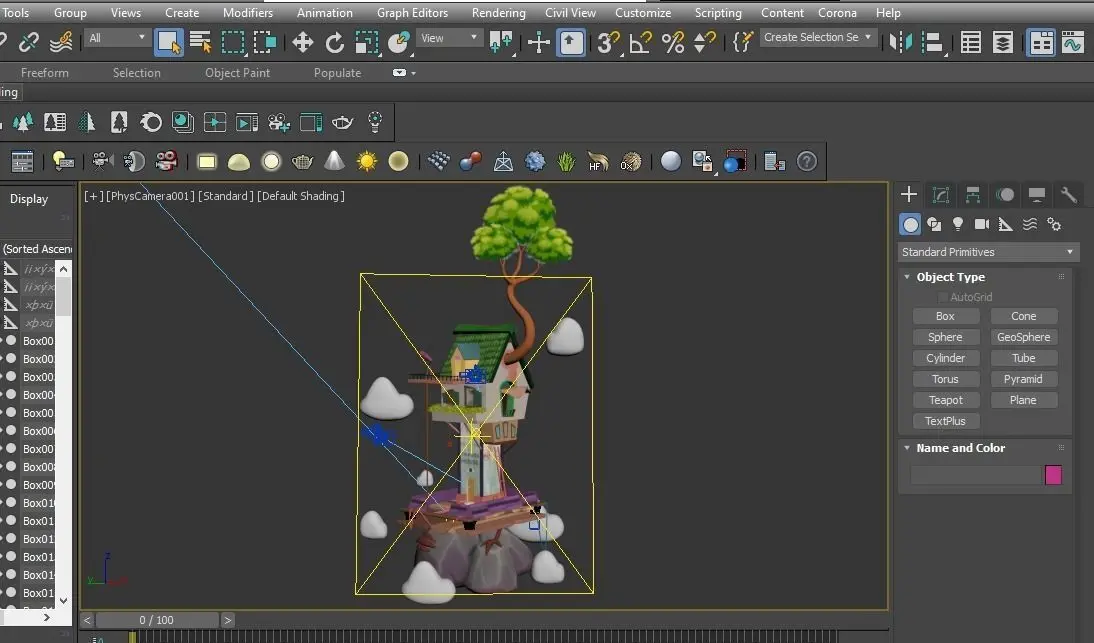Click the lightbulb icon in Forest toolbar
Screen dimensions: 1094x643
(x=375, y=123)
